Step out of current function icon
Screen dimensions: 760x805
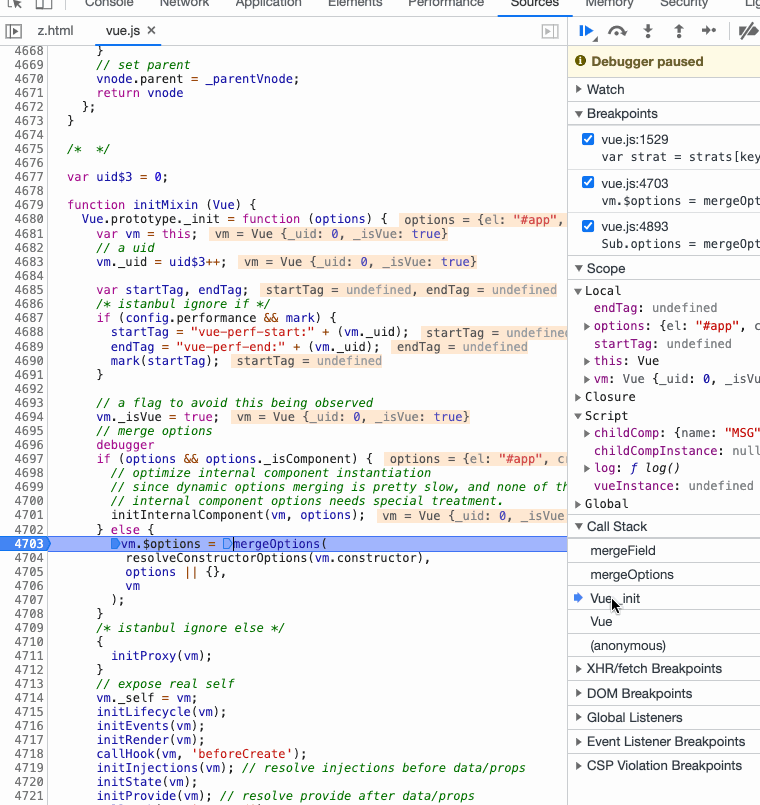678,31
